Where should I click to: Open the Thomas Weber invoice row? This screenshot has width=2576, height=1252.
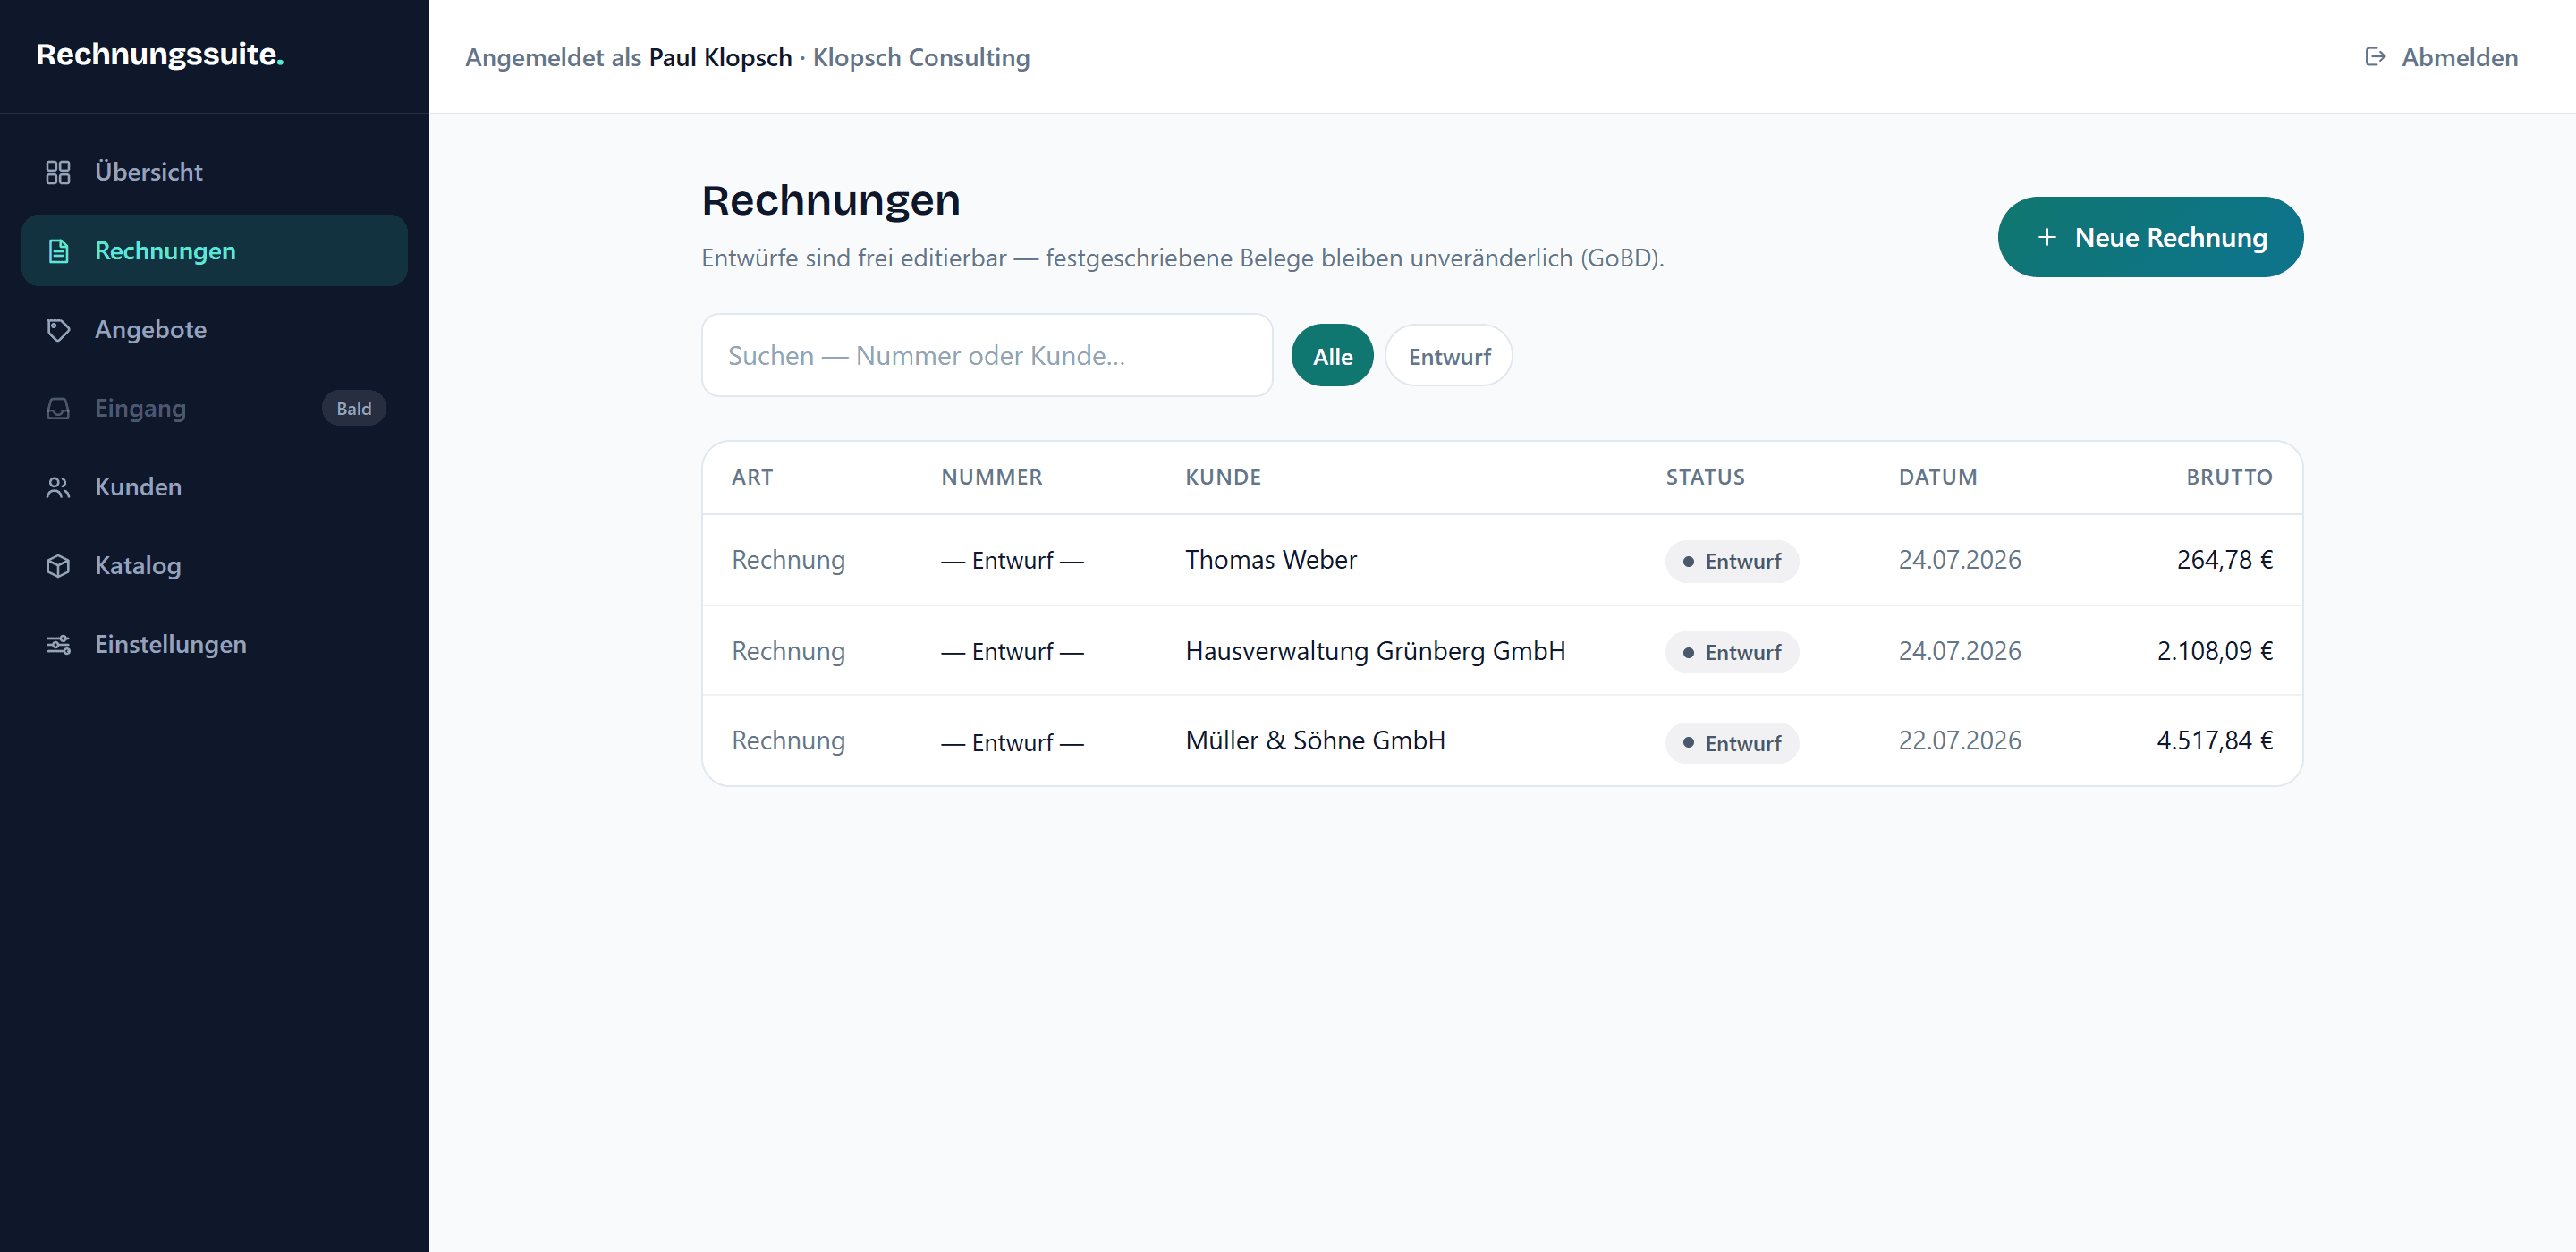tap(1502, 560)
